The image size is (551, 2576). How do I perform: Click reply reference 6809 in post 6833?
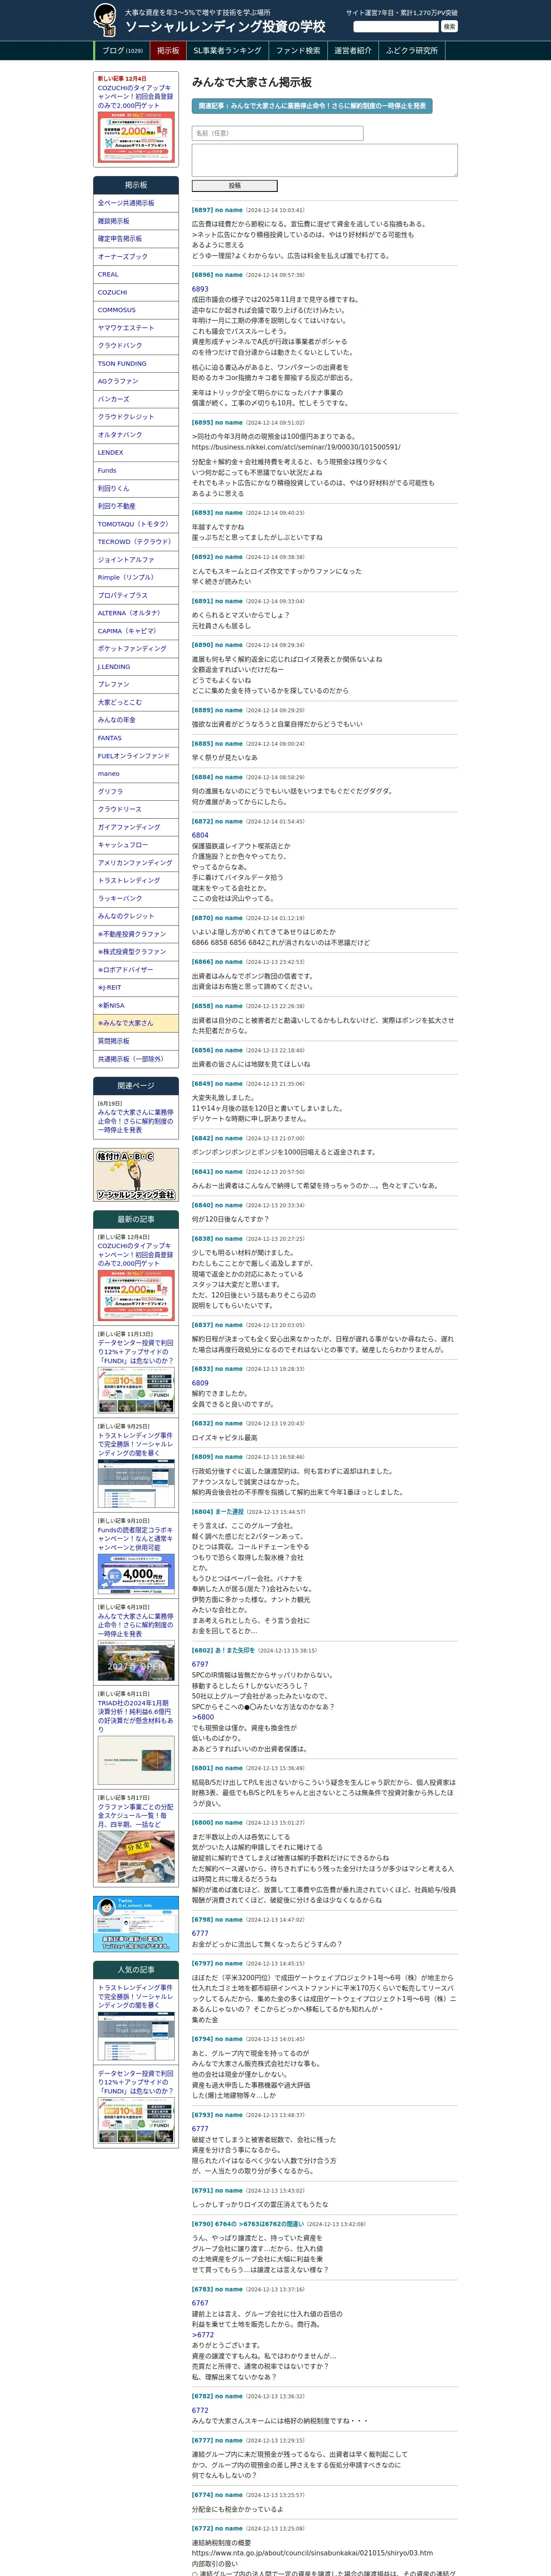(x=200, y=1383)
